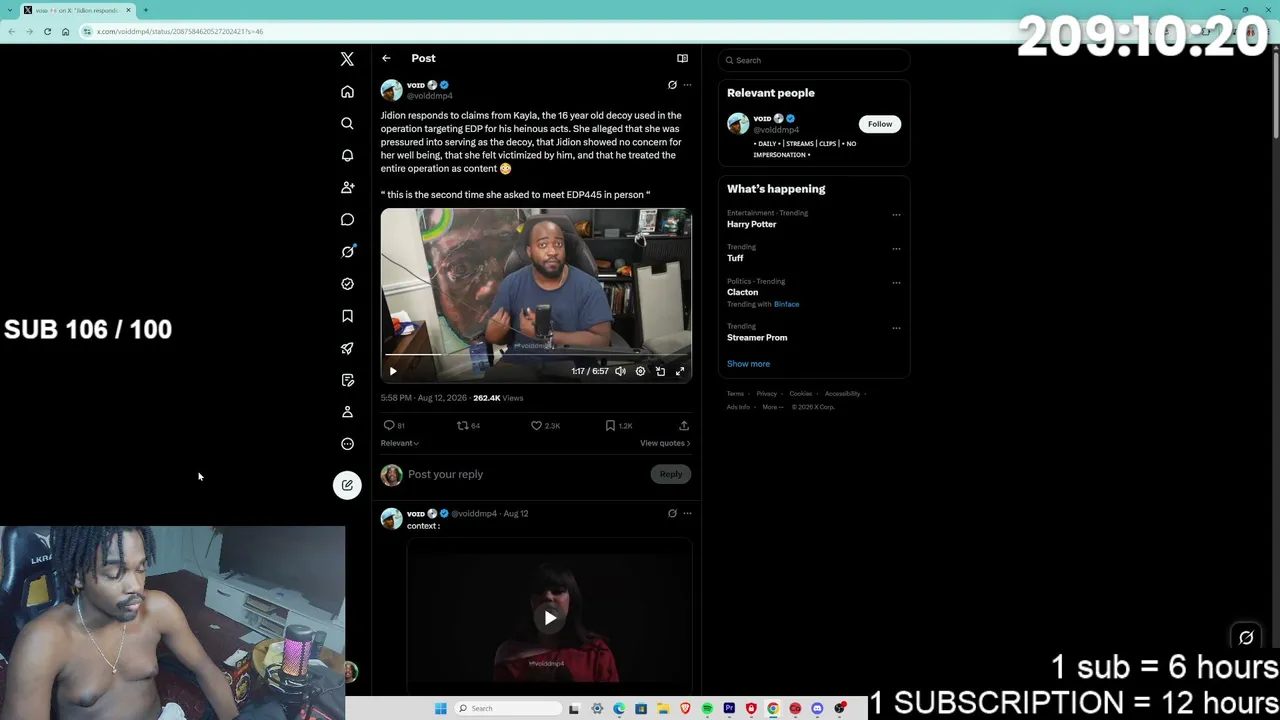1280x720 pixels.
Task: Open a new browser tab
Action: pyautogui.click(x=145, y=10)
